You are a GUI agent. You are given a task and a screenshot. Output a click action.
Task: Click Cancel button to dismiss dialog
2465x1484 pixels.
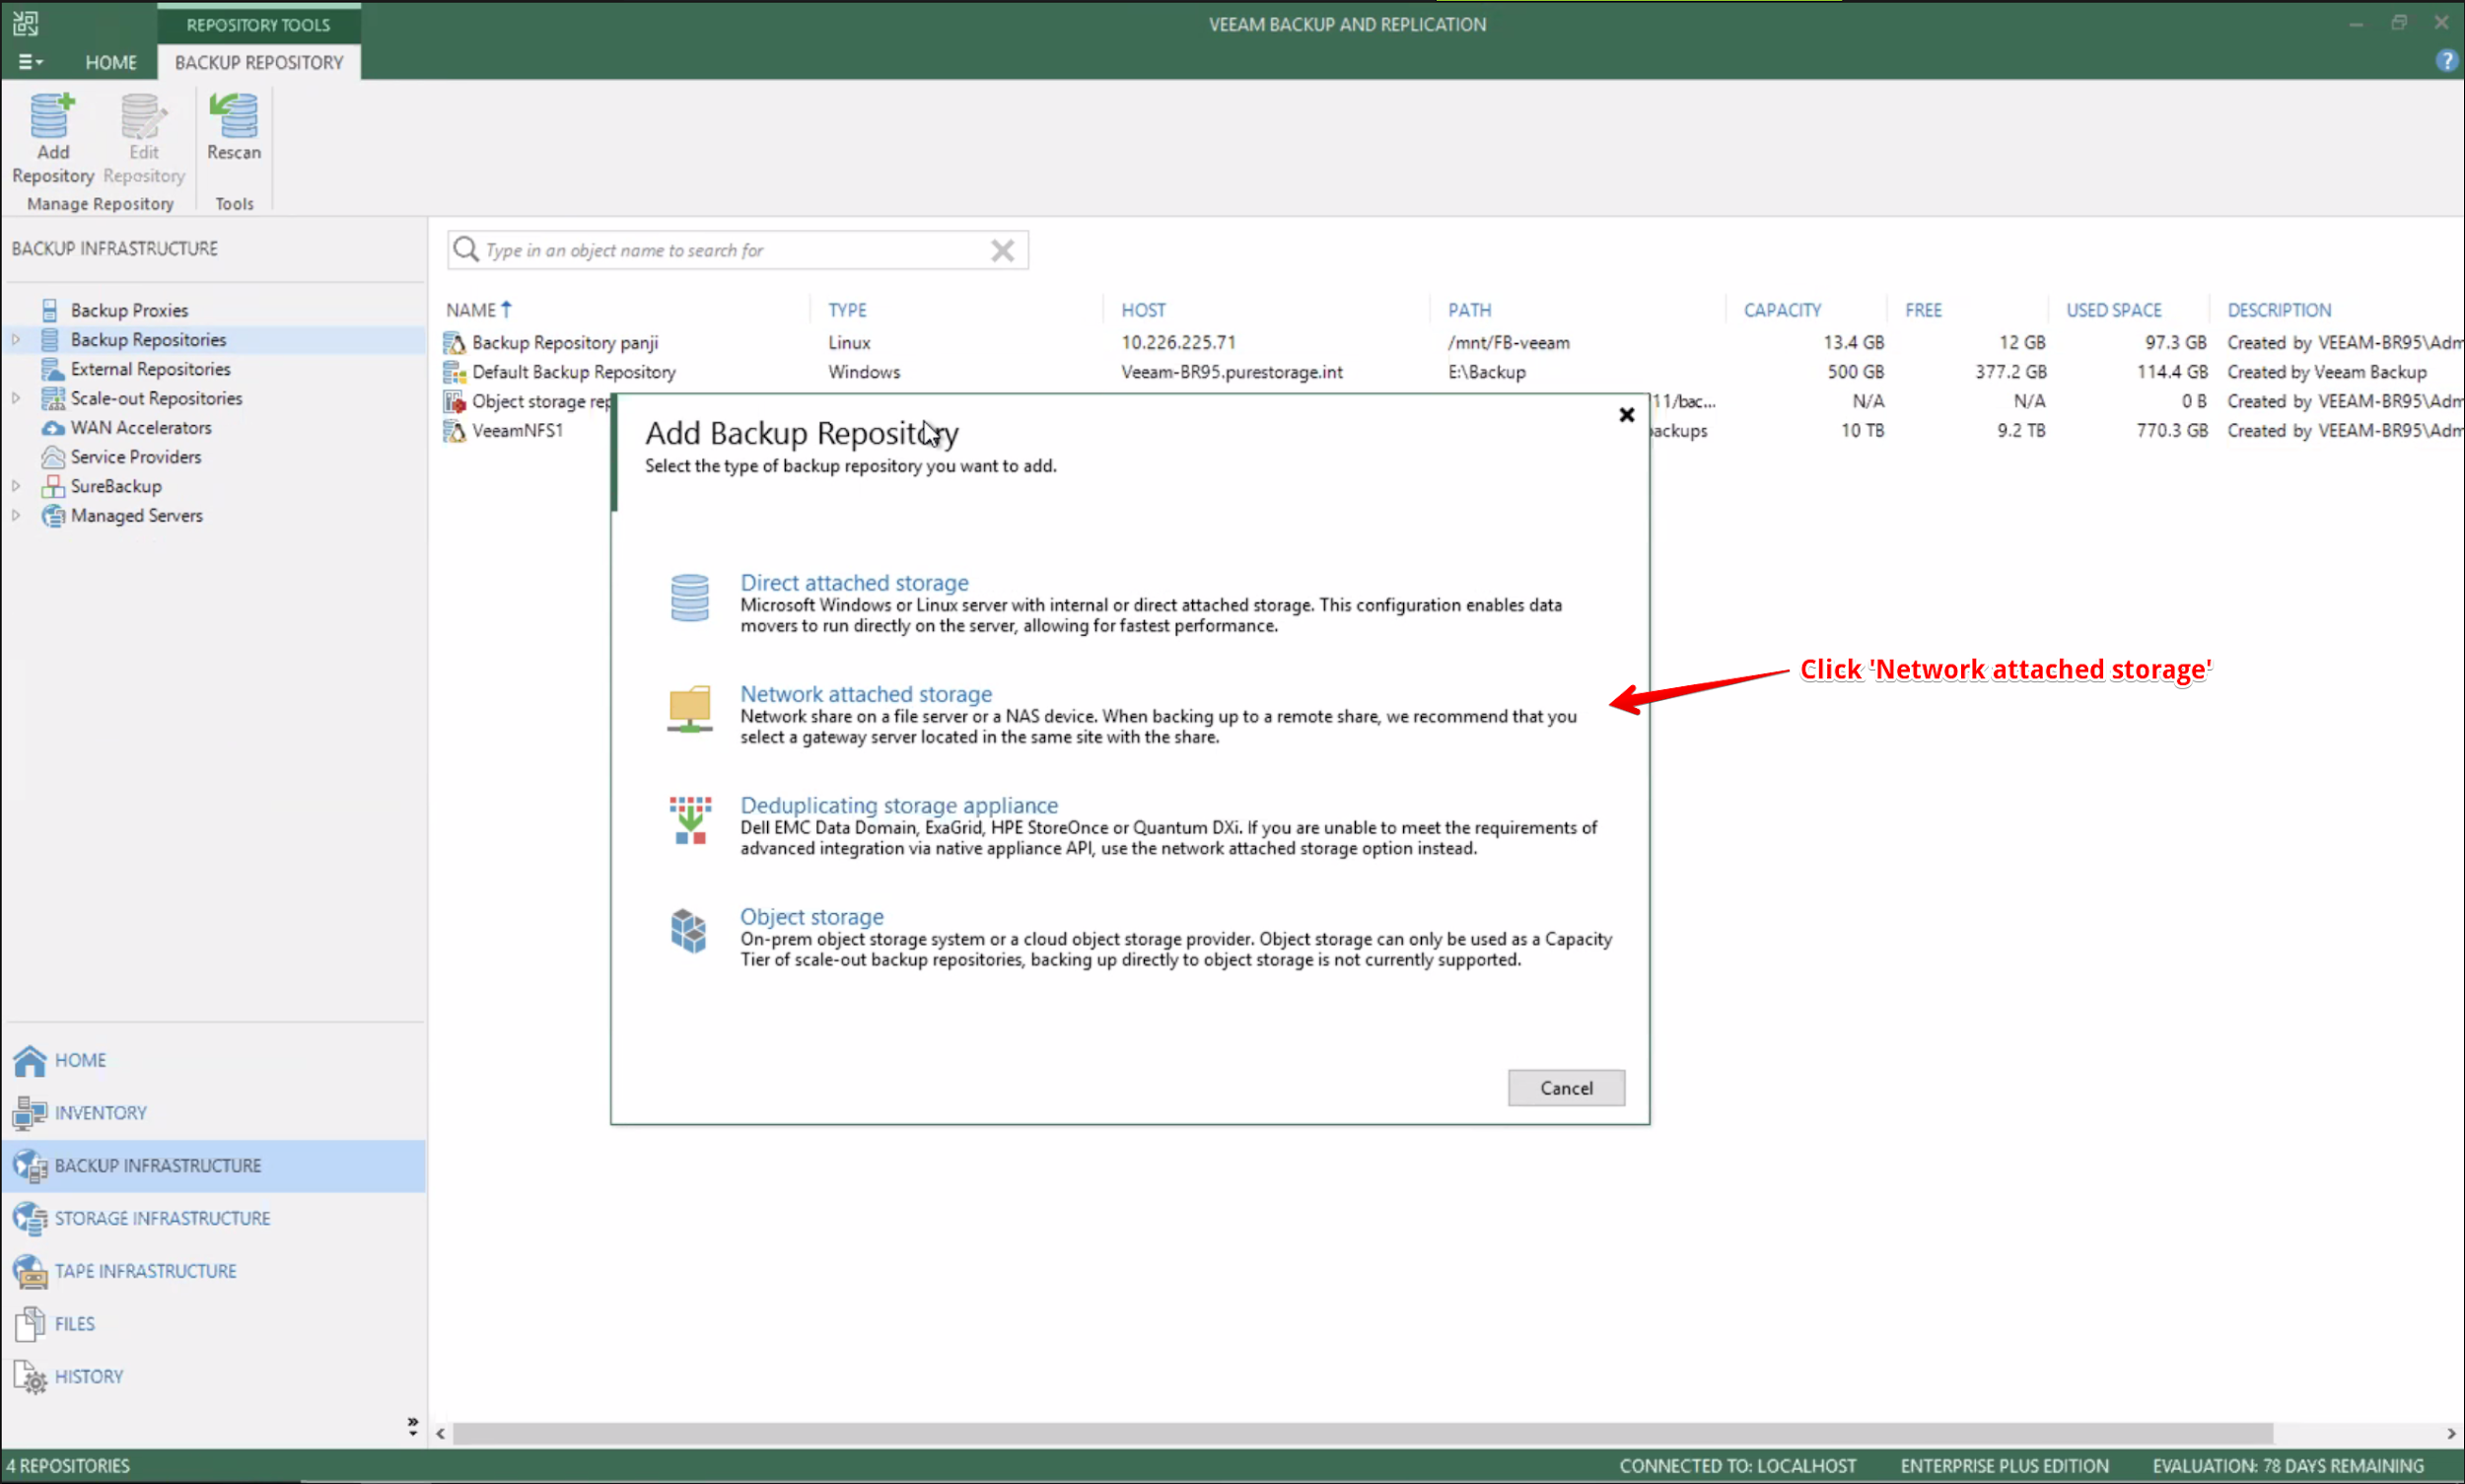pos(1566,1088)
